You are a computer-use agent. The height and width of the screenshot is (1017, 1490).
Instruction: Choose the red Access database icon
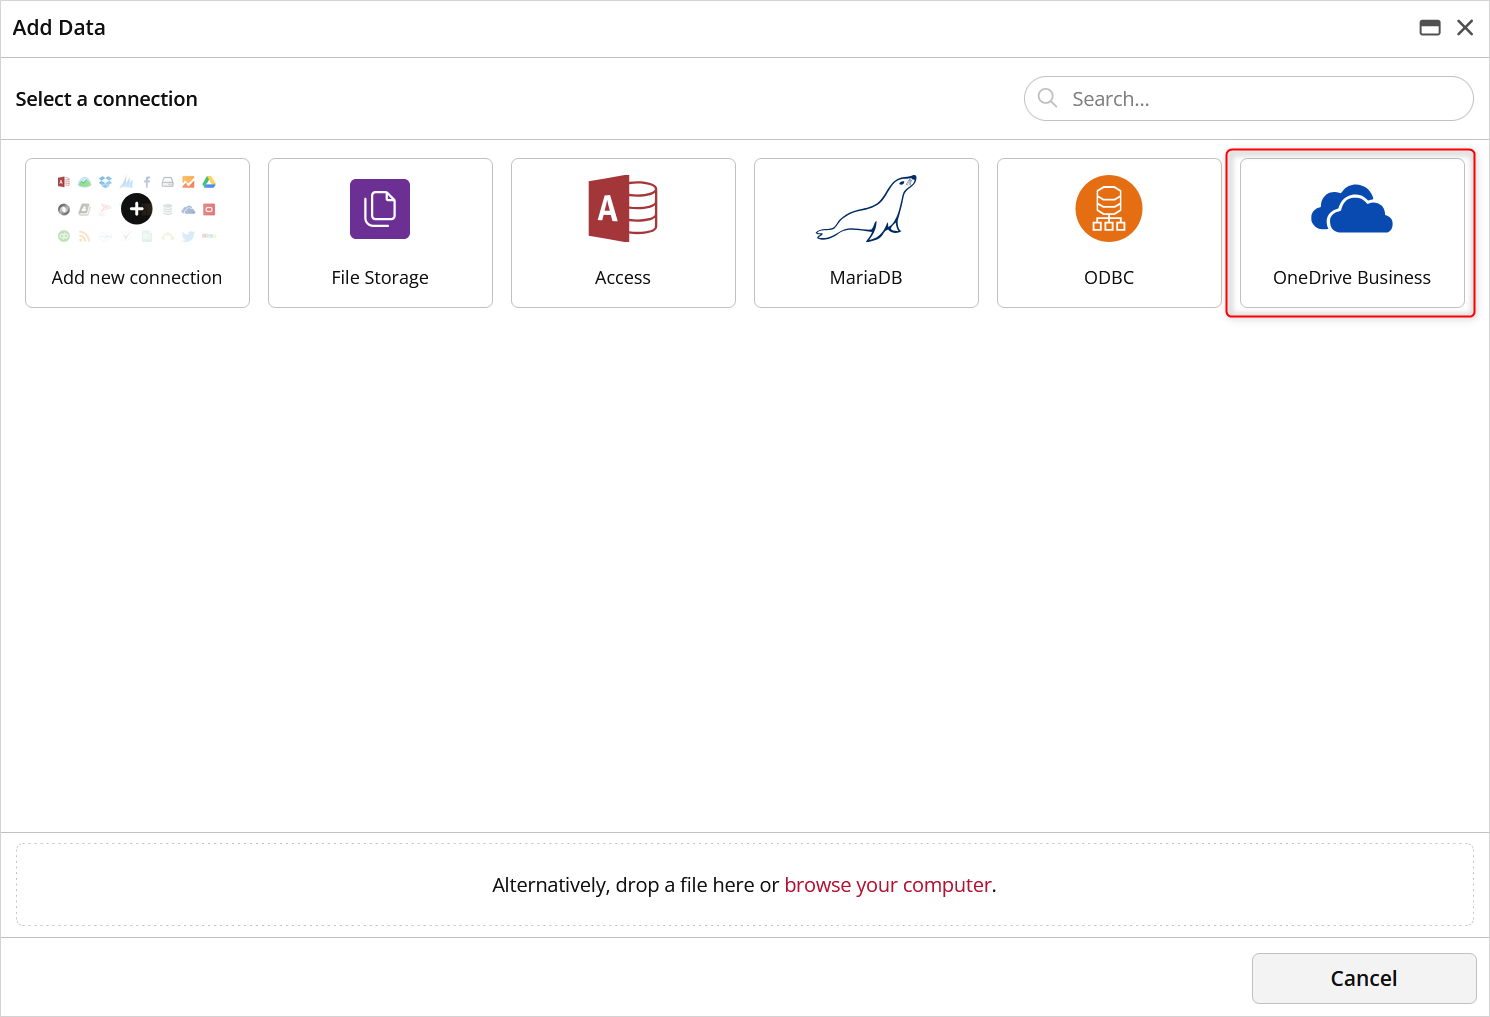tap(623, 209)
